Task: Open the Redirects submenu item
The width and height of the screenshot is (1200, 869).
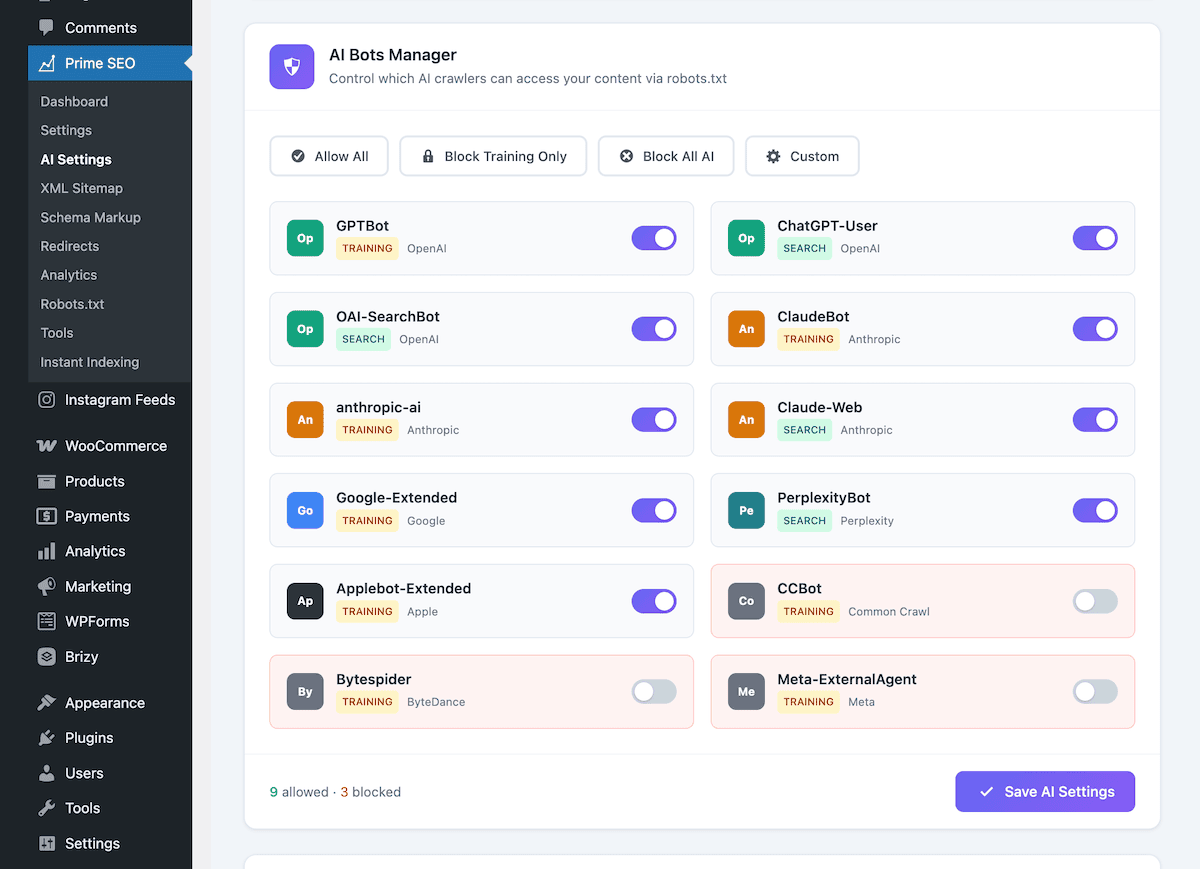Action: coord(70,247)
